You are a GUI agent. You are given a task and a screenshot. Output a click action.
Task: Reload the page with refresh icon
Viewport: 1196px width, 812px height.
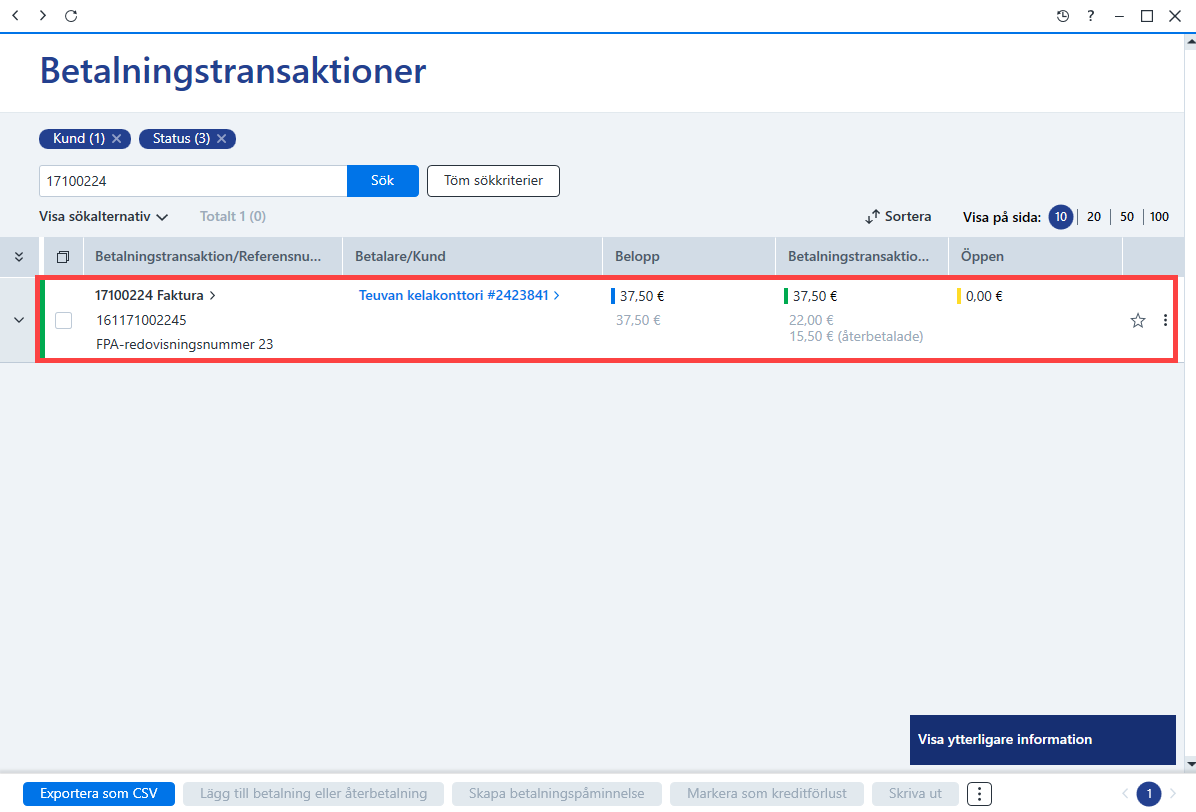pyautogui.click(x=71, y=16)
